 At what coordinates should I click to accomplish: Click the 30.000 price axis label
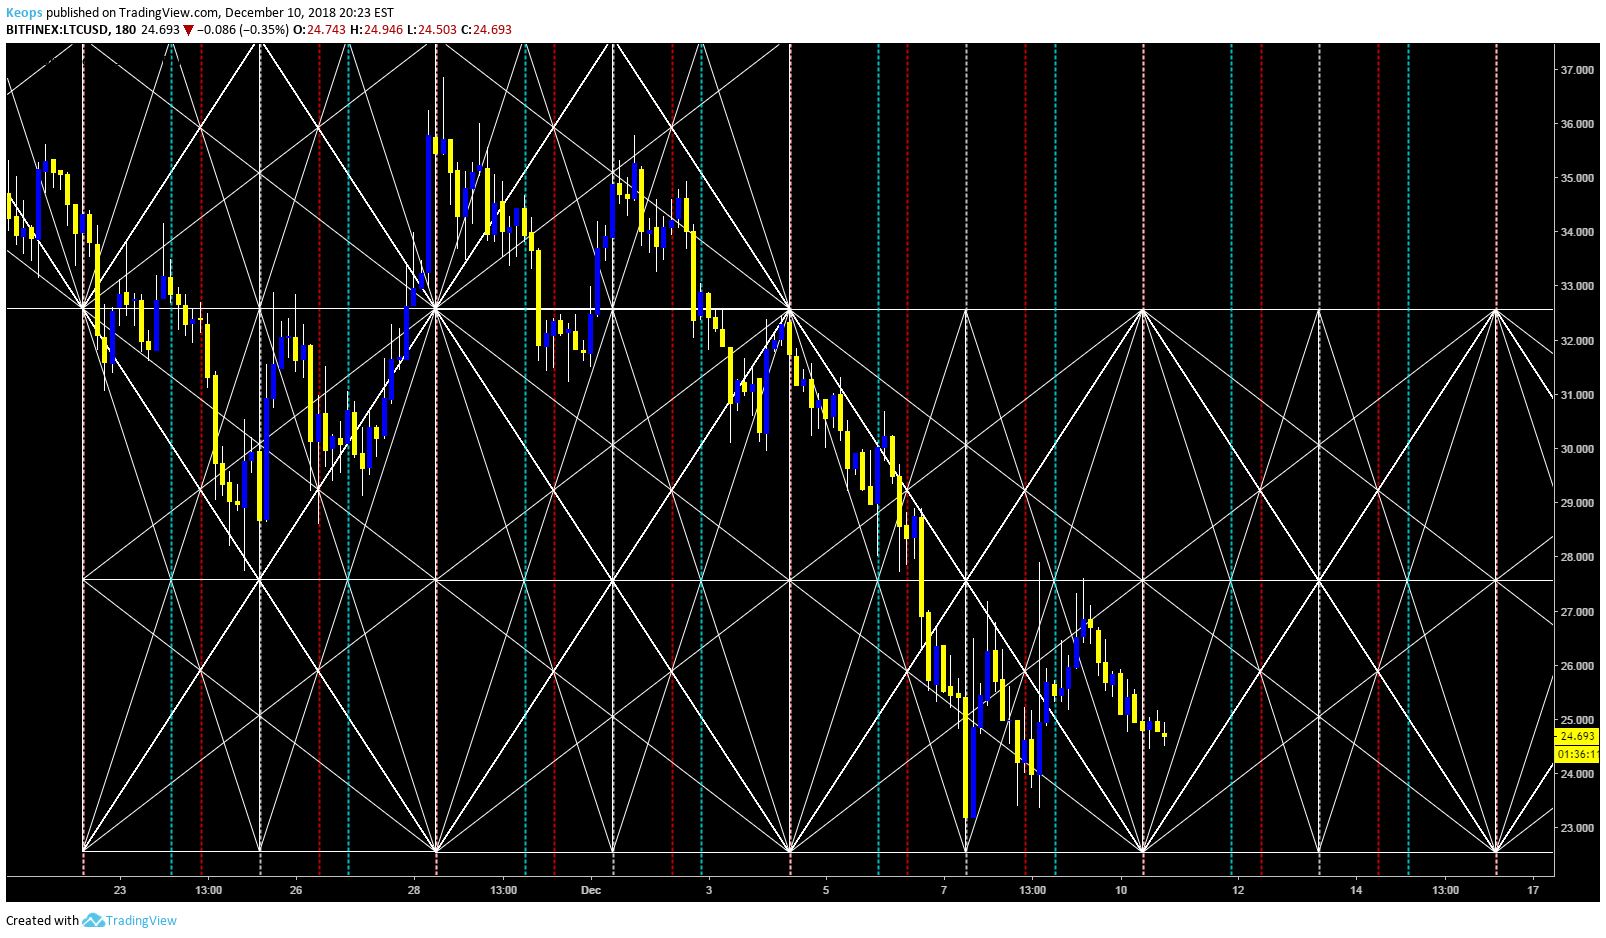1576,449
